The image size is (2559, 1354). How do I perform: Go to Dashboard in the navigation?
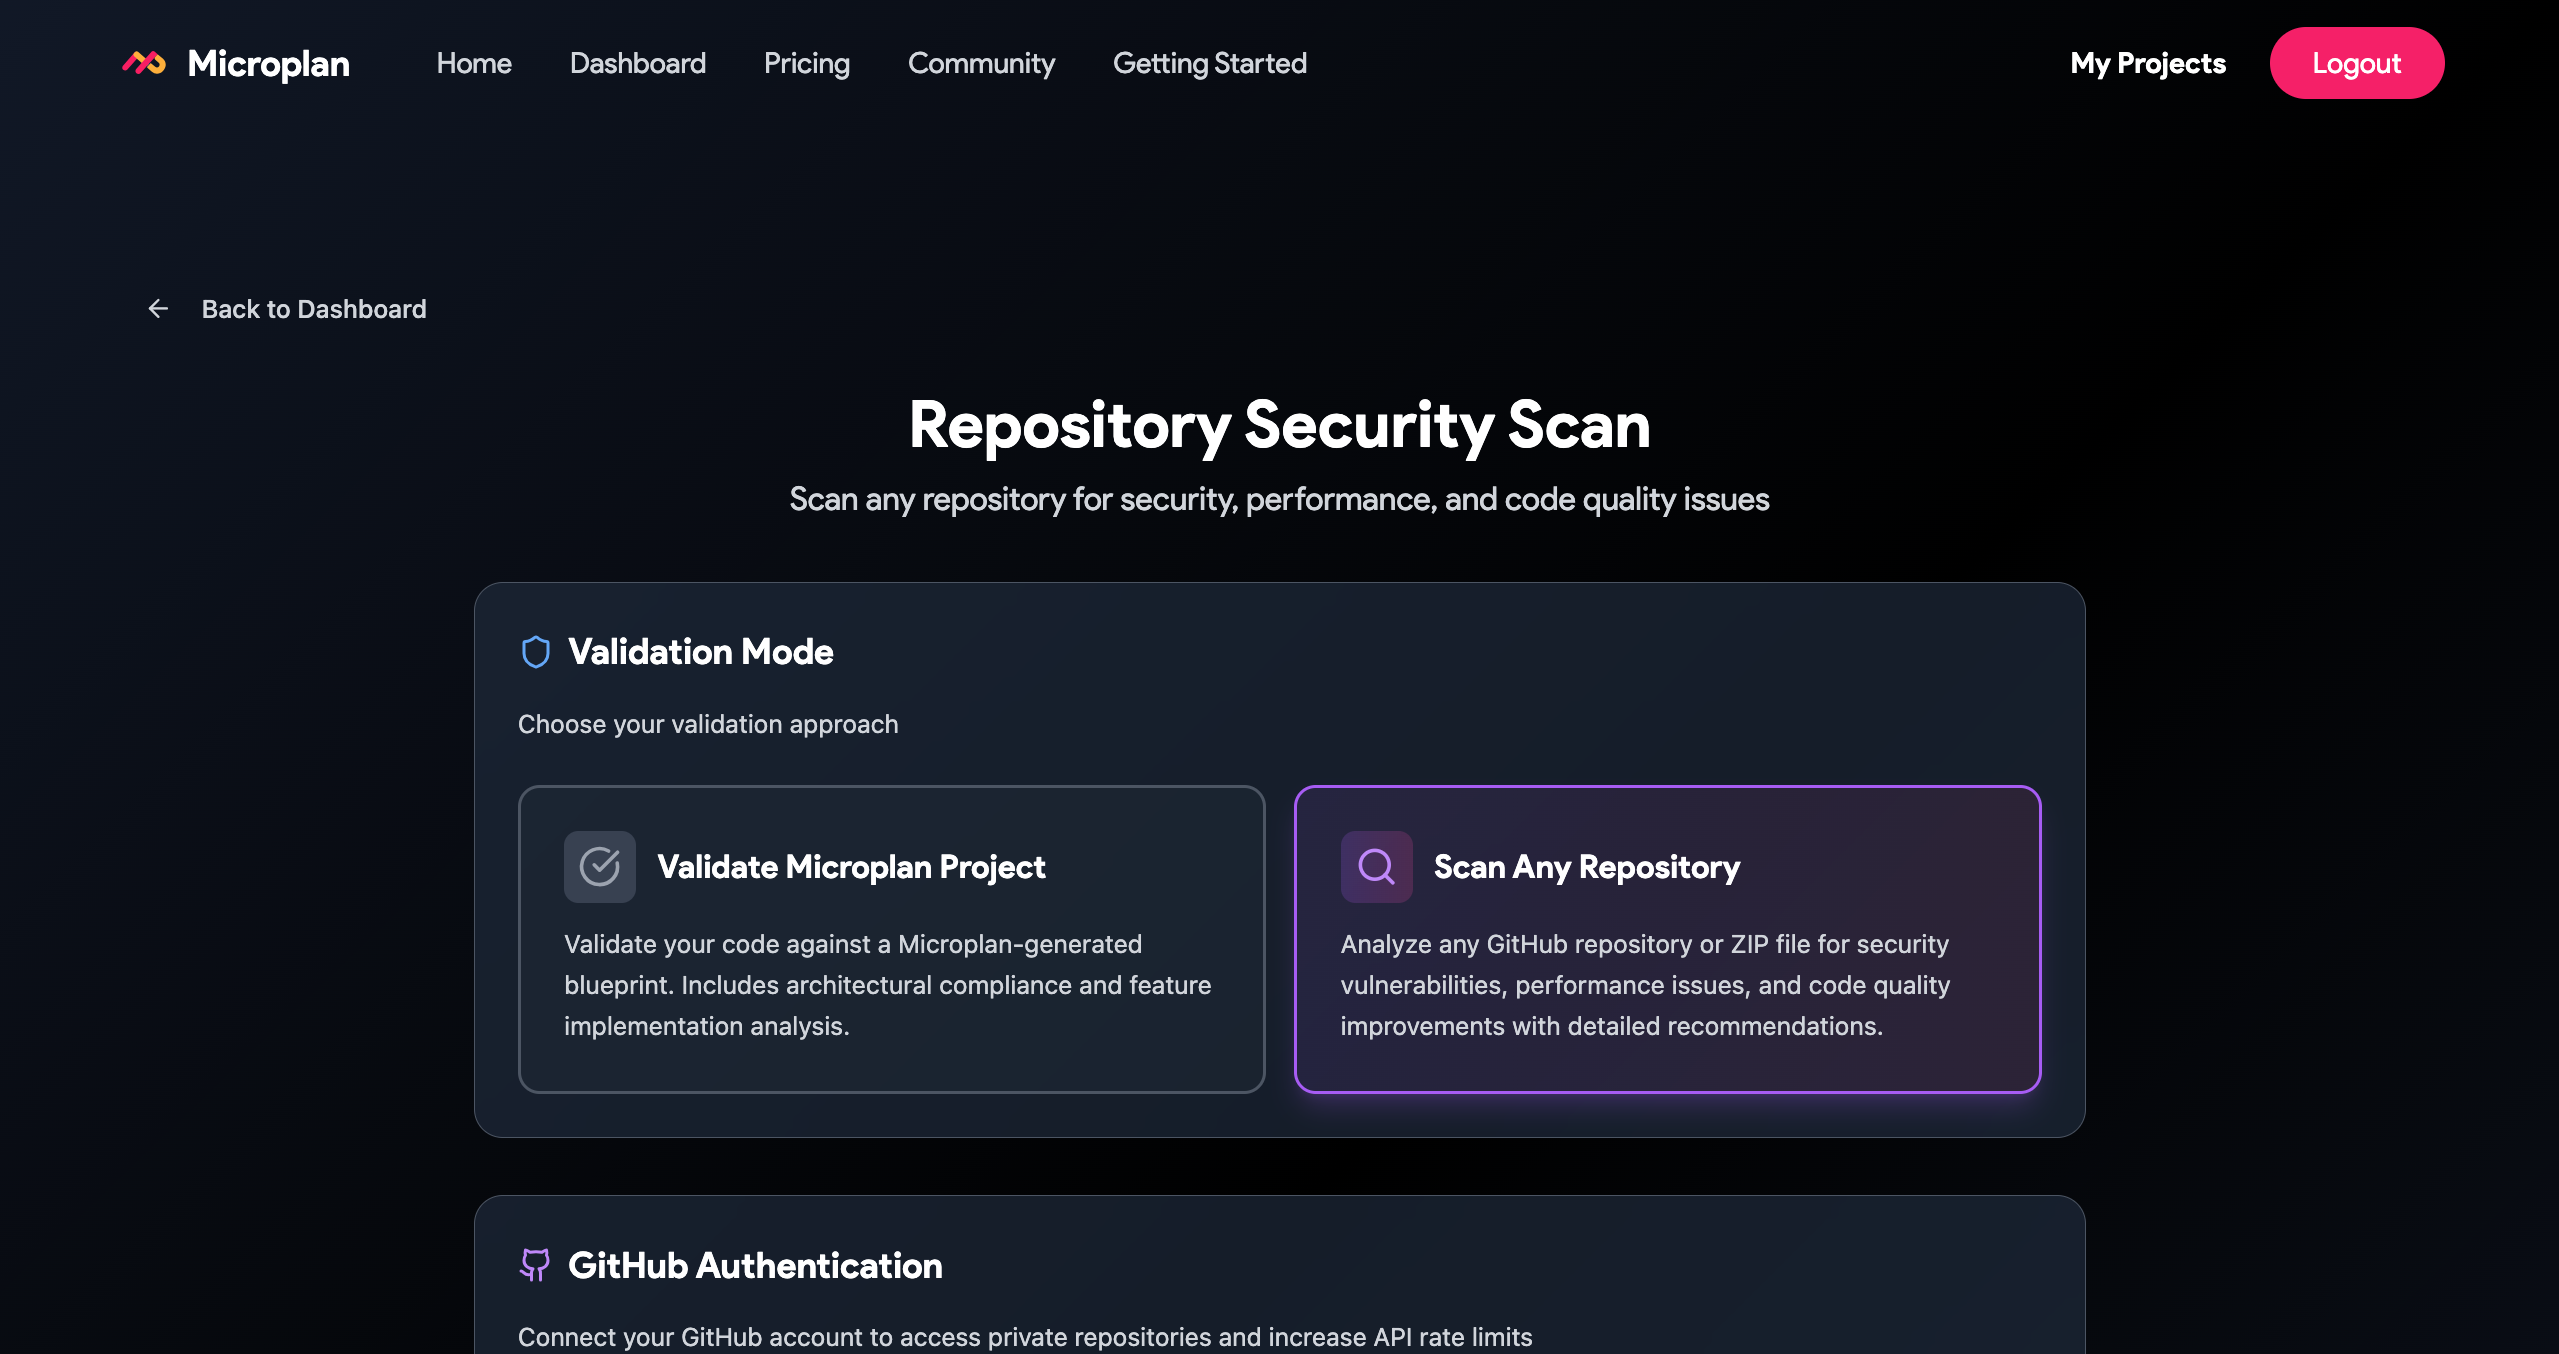[x=638, y=63]
